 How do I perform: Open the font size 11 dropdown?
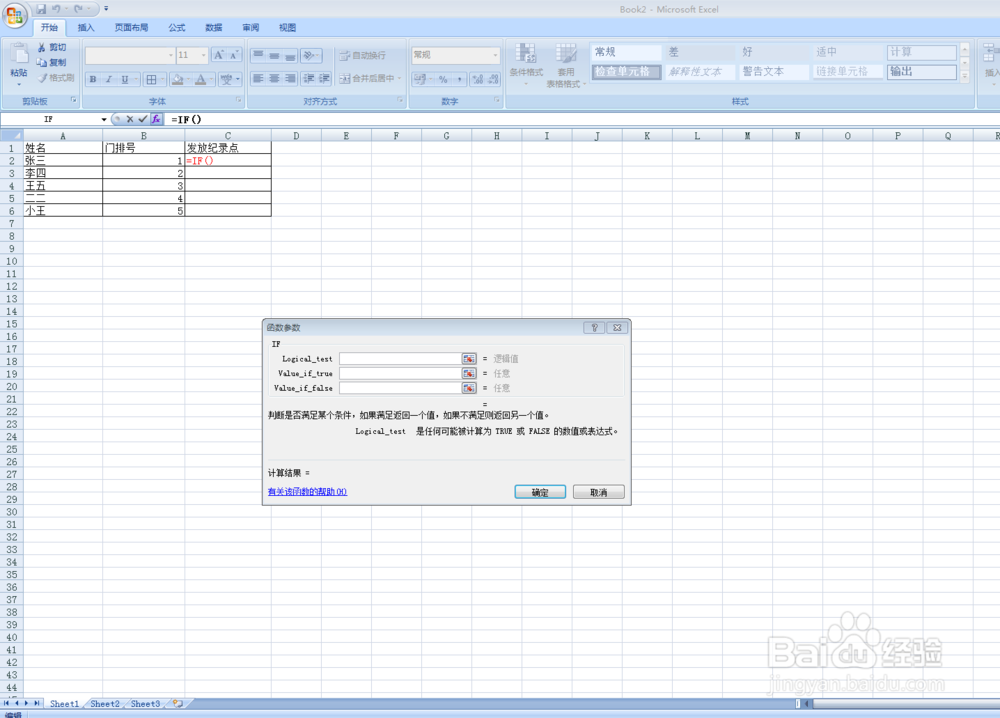click(x=203, y=55)
